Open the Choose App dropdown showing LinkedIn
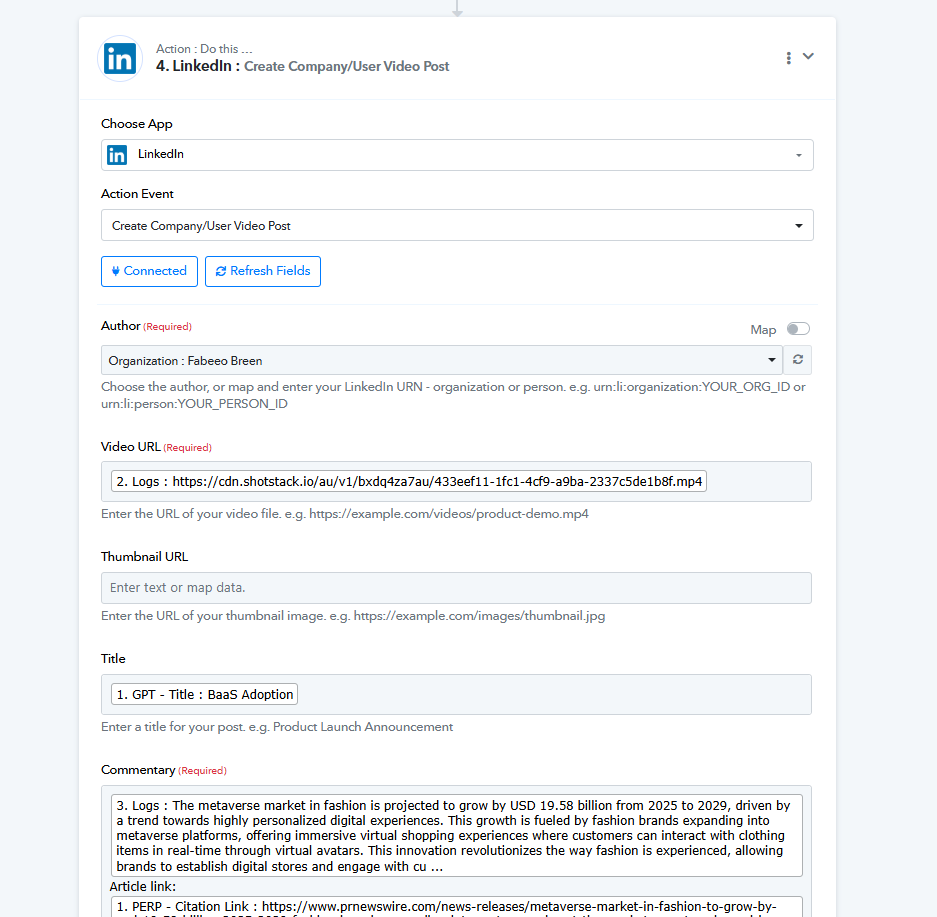The image size is (937, 917). pos(457,155)
